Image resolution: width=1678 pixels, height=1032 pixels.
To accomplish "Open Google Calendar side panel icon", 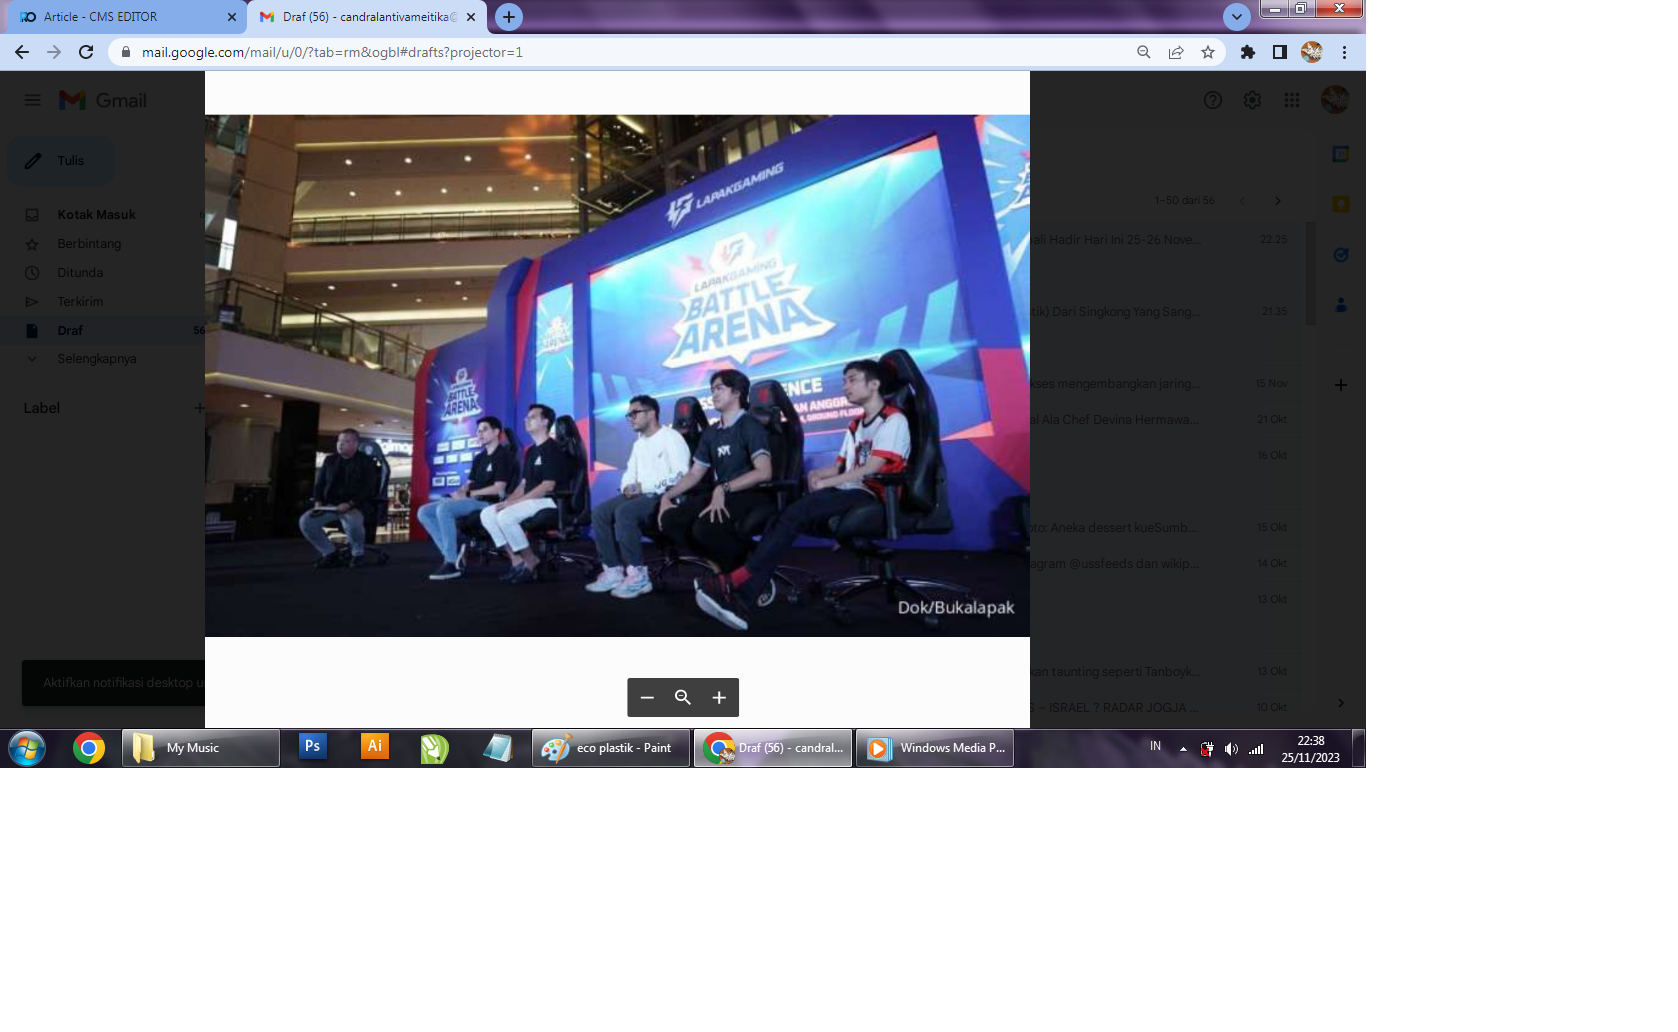I will pyautogui.click(x=1341, y=154).
